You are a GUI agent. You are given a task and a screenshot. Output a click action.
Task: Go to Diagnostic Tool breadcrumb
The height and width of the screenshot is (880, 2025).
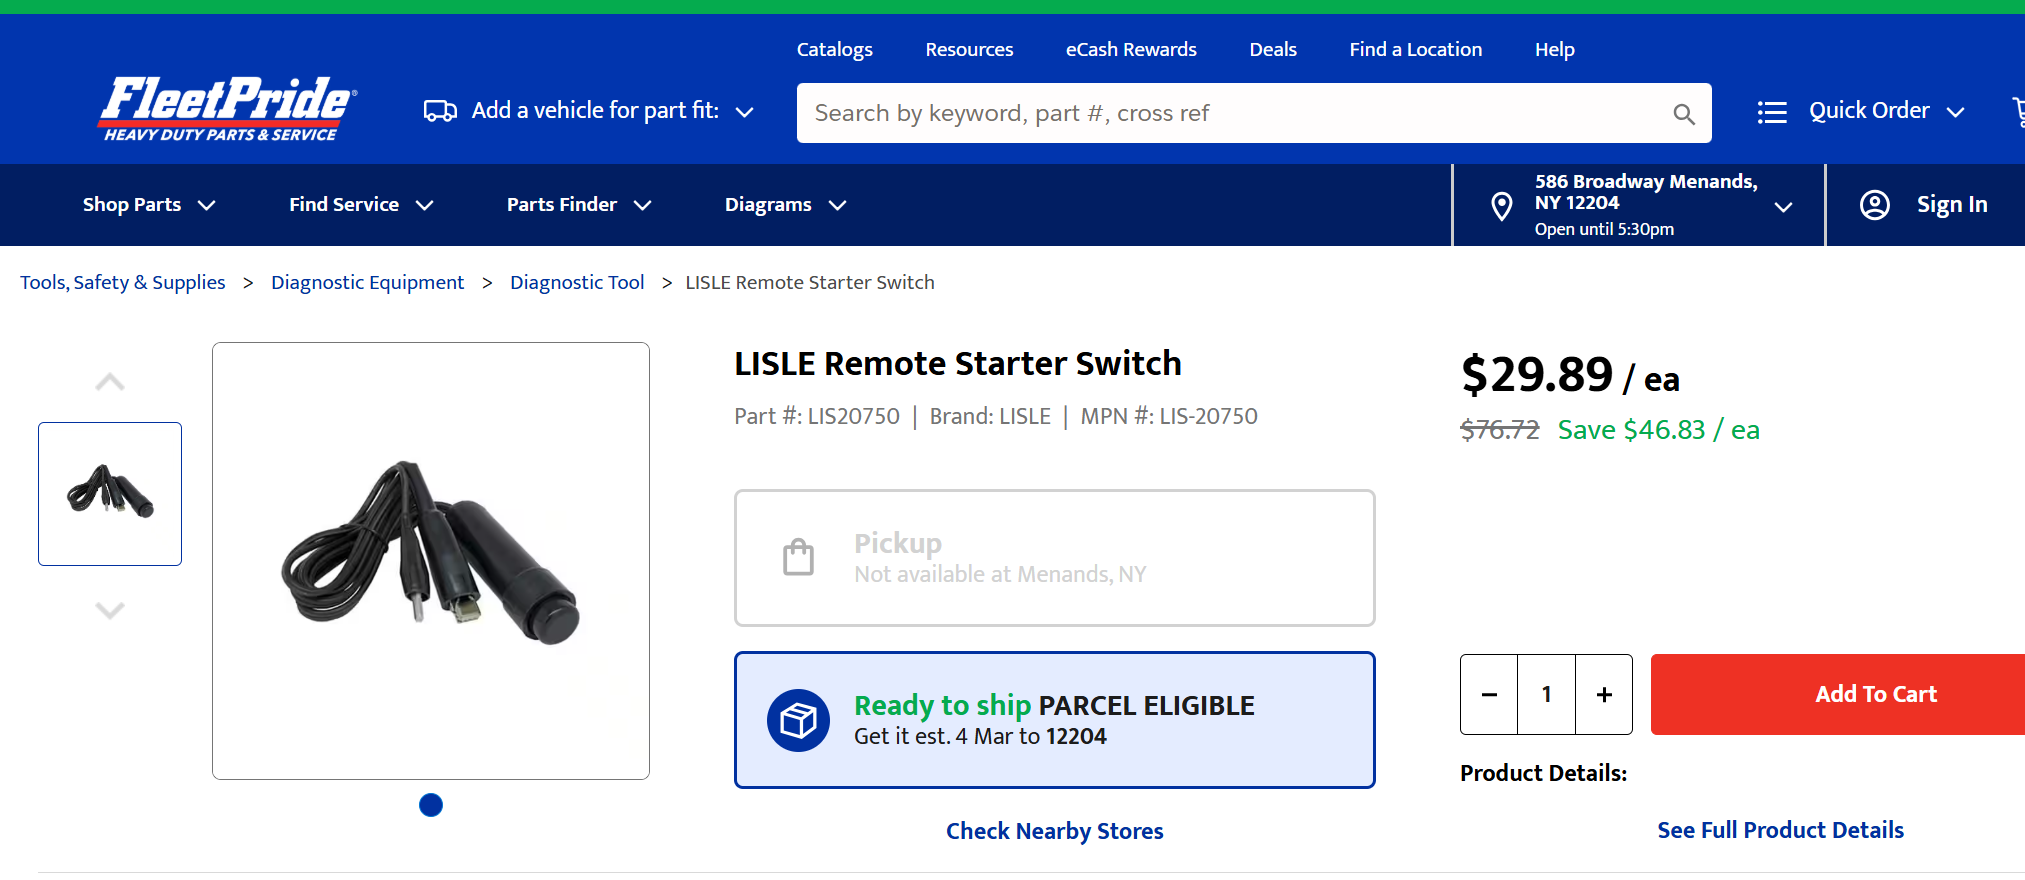(x=577, y=283)
